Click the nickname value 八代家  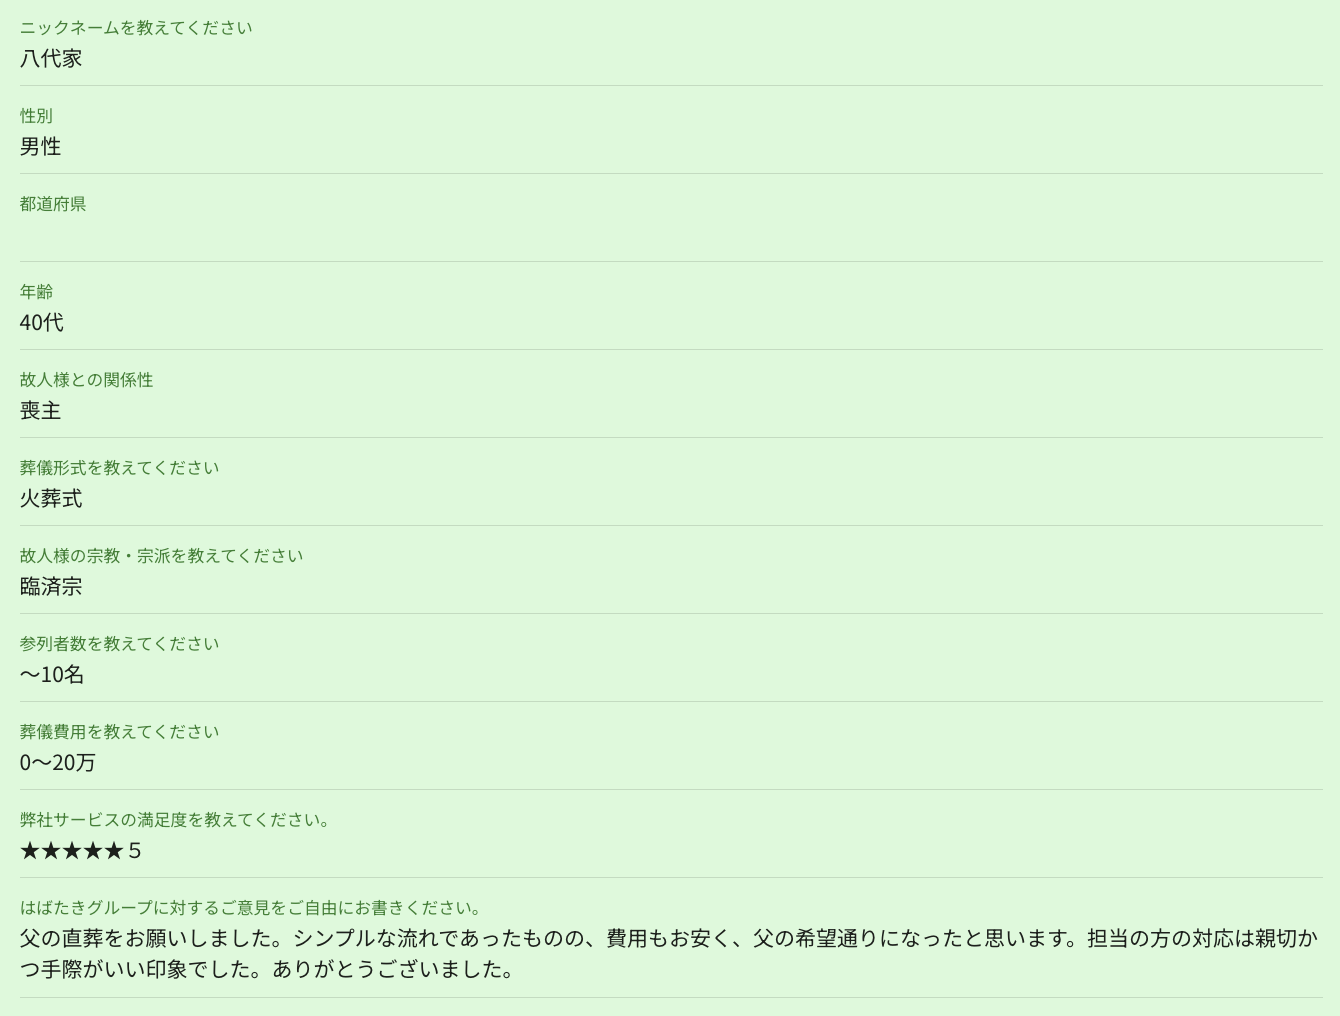point(51,59)
